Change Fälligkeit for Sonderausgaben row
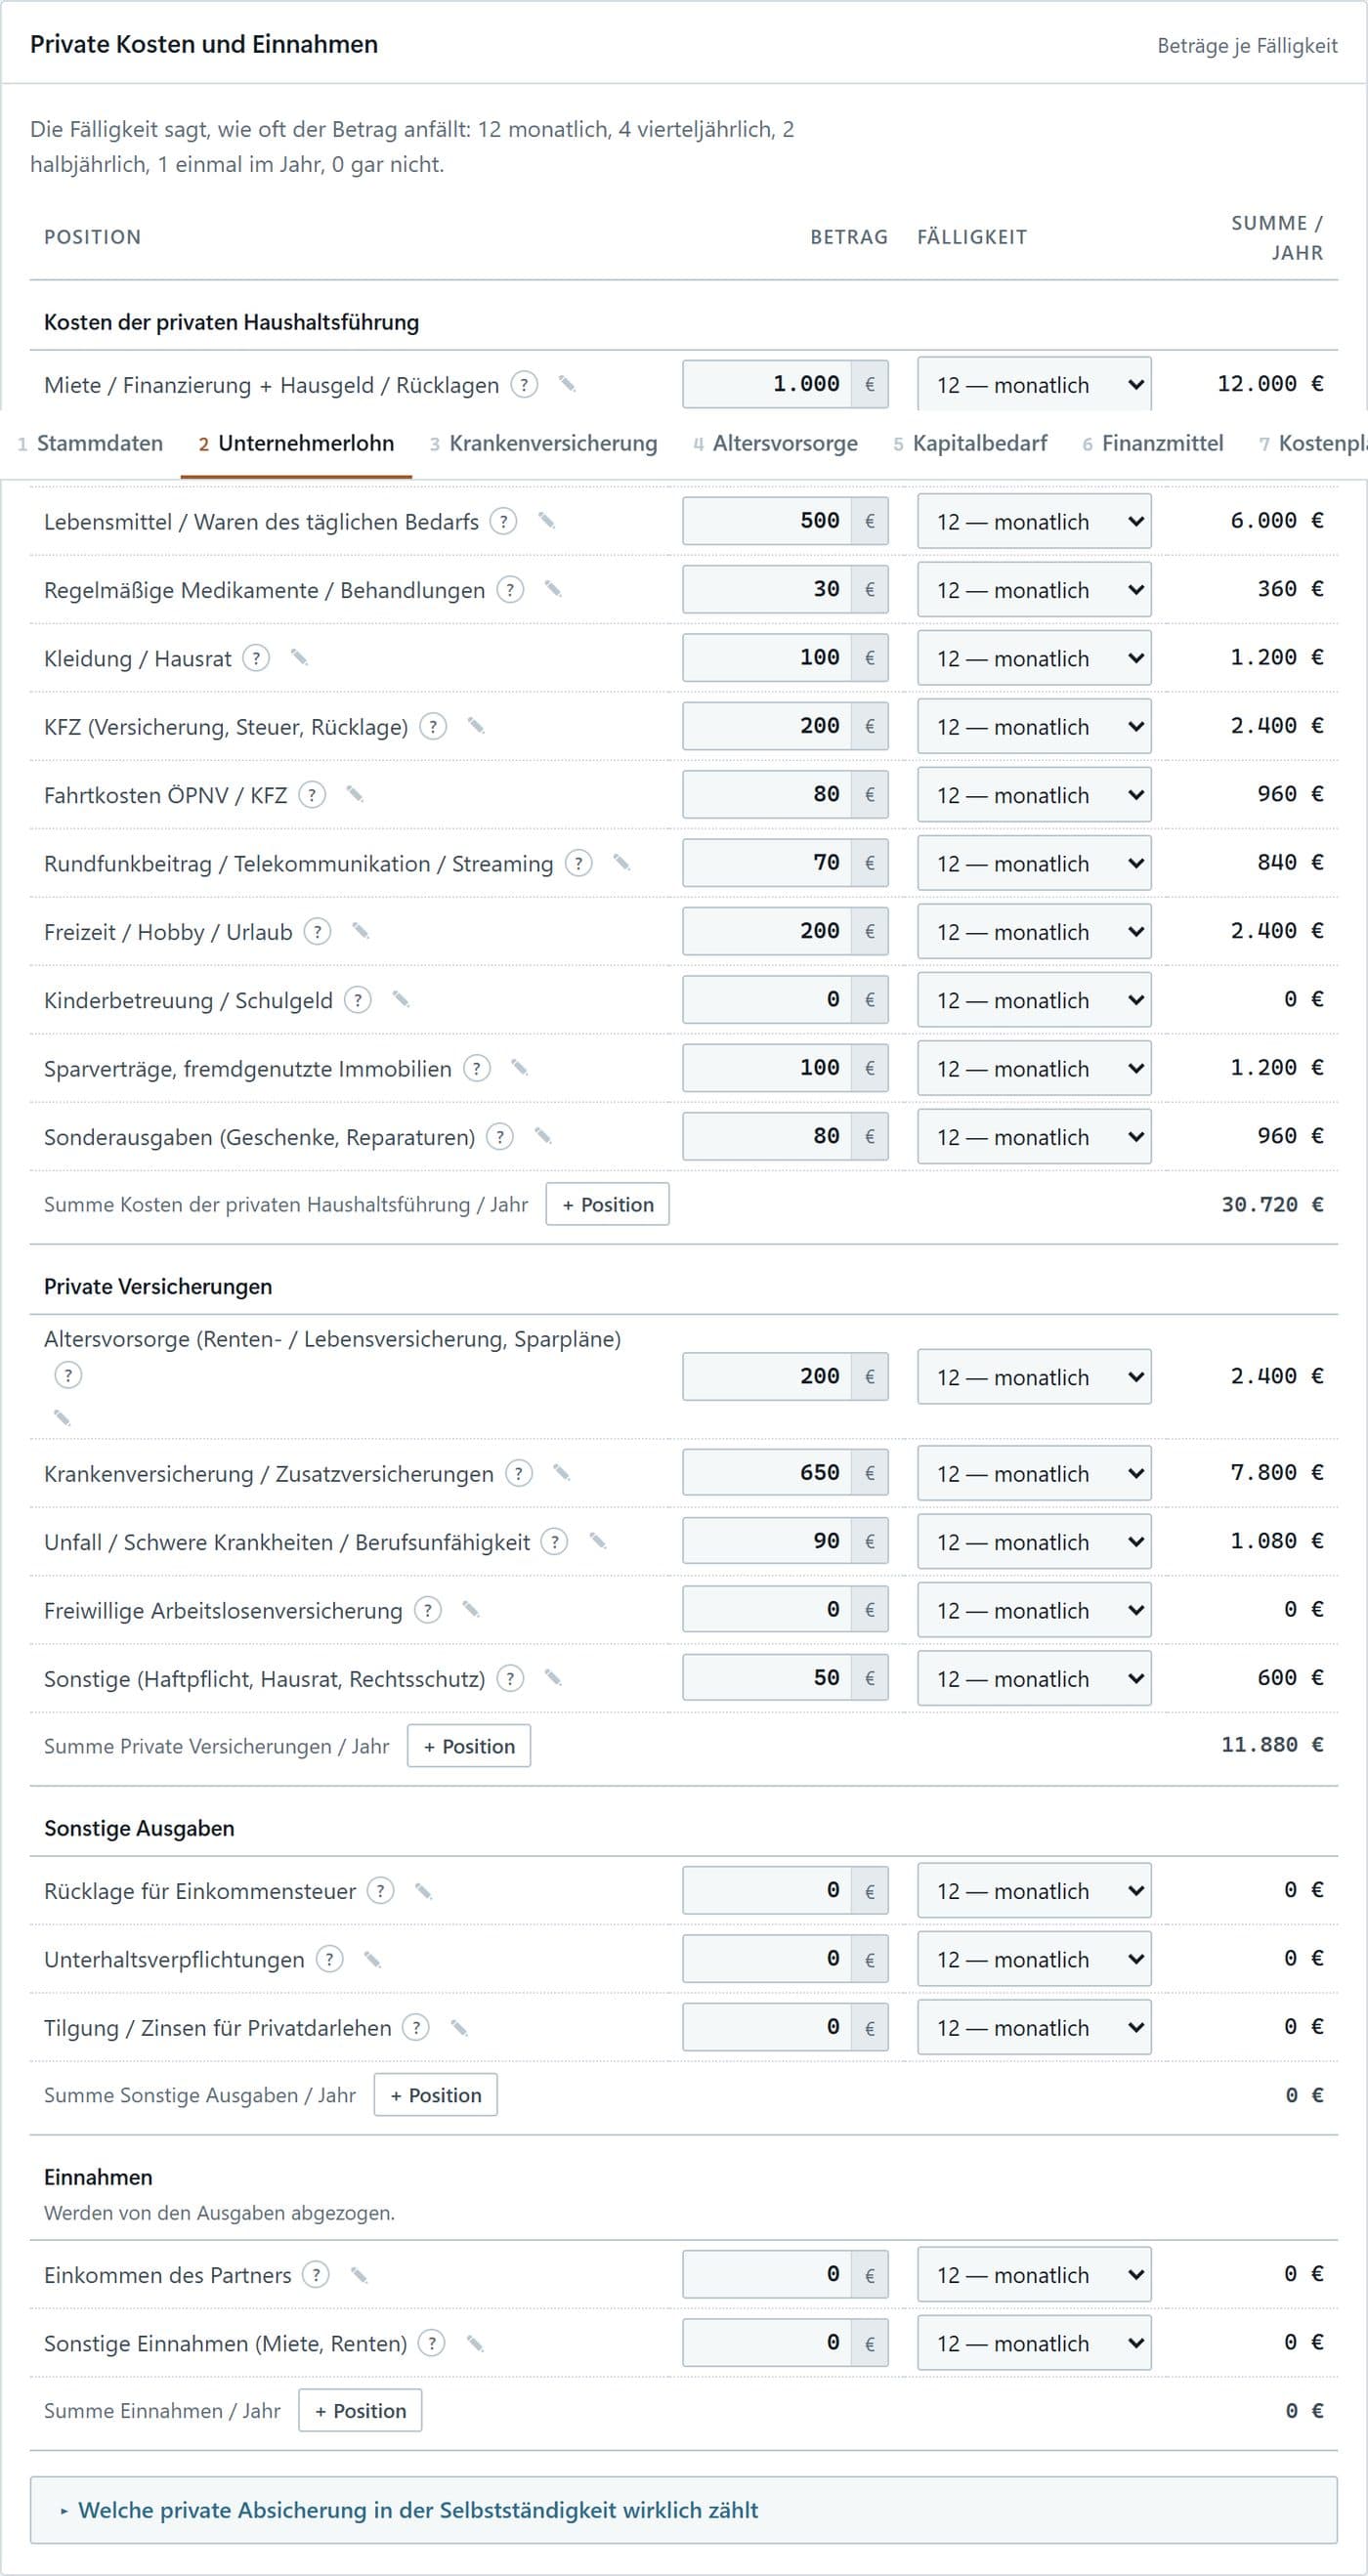 coord(1034,1137)
